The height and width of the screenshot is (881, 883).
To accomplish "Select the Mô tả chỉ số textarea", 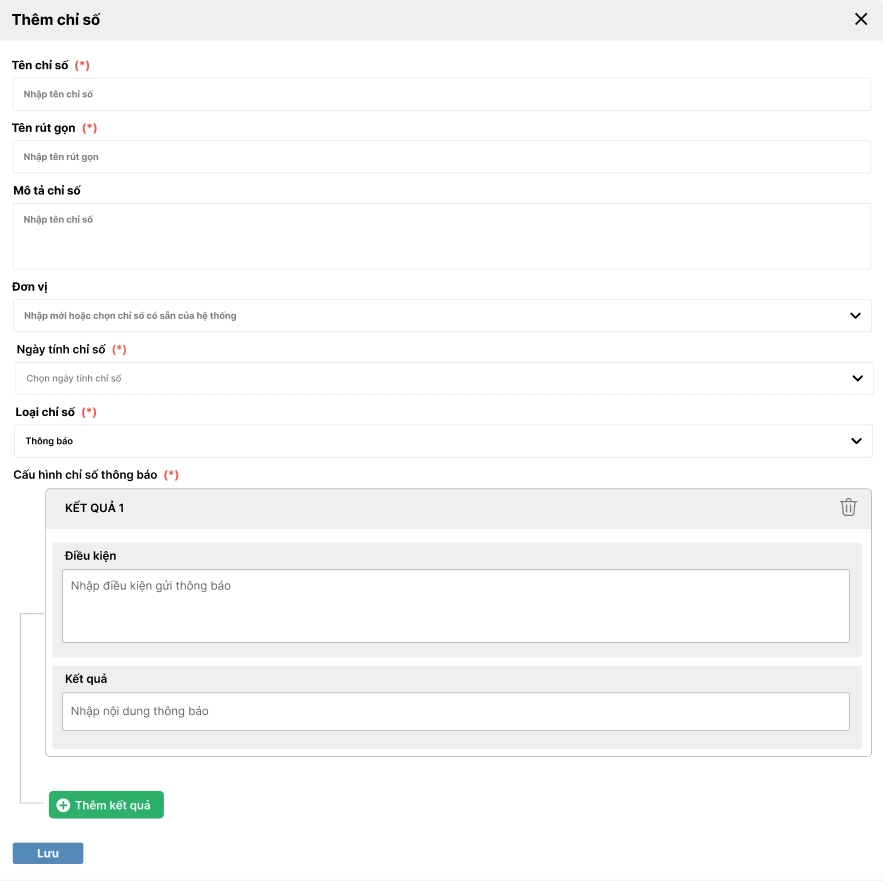I will [x=441, y=236].
